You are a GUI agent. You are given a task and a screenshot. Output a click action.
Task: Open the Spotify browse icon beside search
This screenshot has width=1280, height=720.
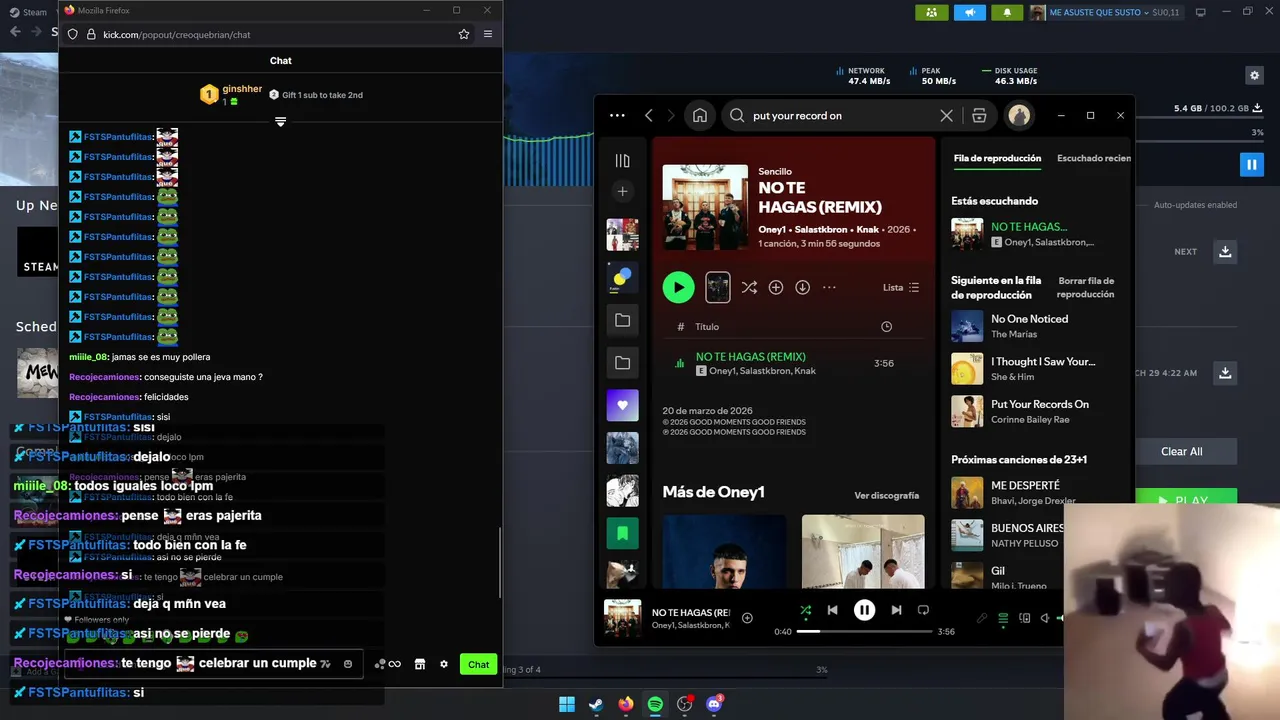(x=979, y=115)
